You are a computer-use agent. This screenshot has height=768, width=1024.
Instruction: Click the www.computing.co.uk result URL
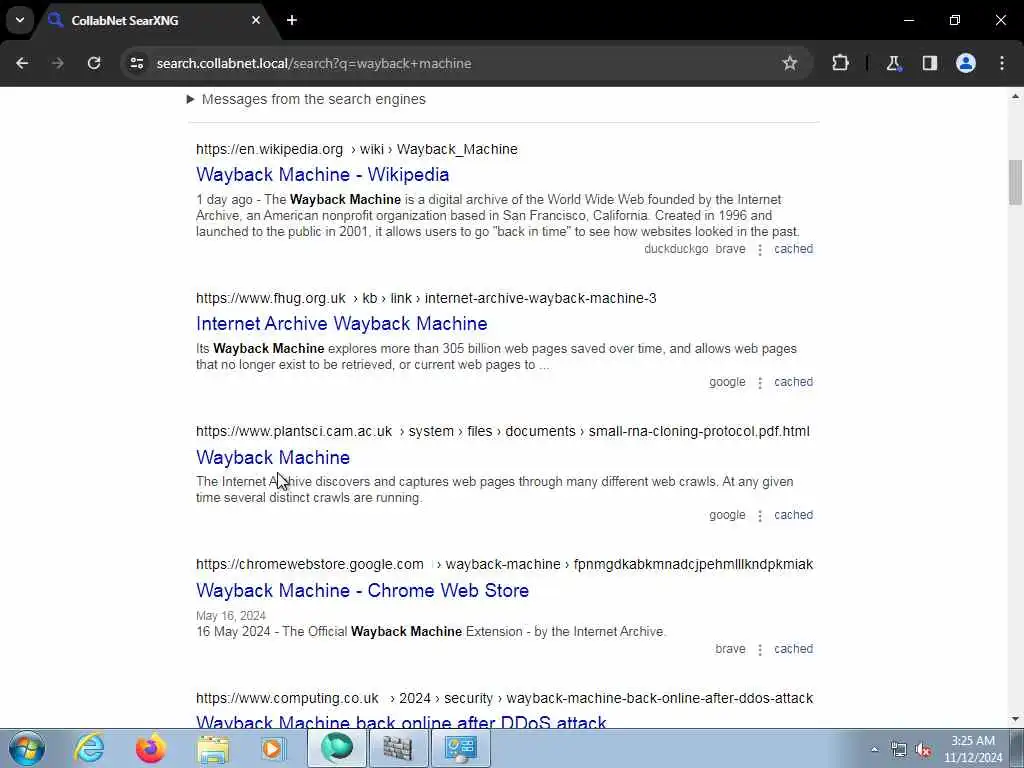(x=504, y=698)
